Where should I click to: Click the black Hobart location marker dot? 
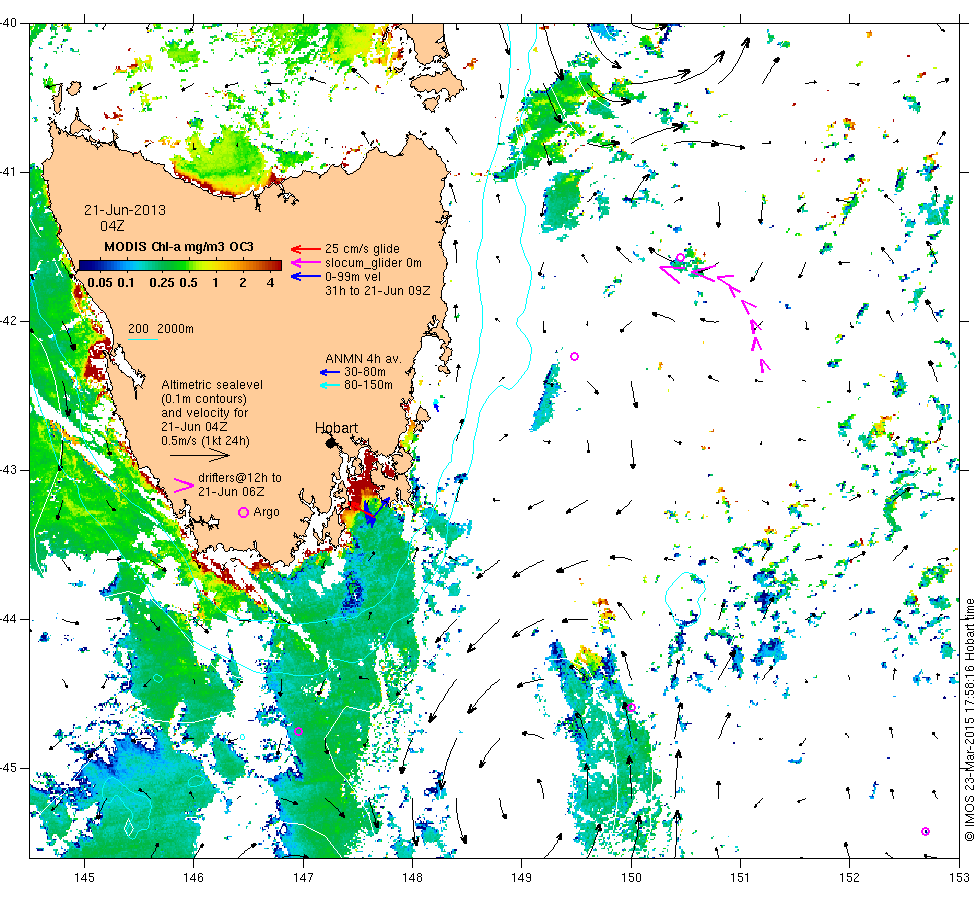click(x=330, y=443)
